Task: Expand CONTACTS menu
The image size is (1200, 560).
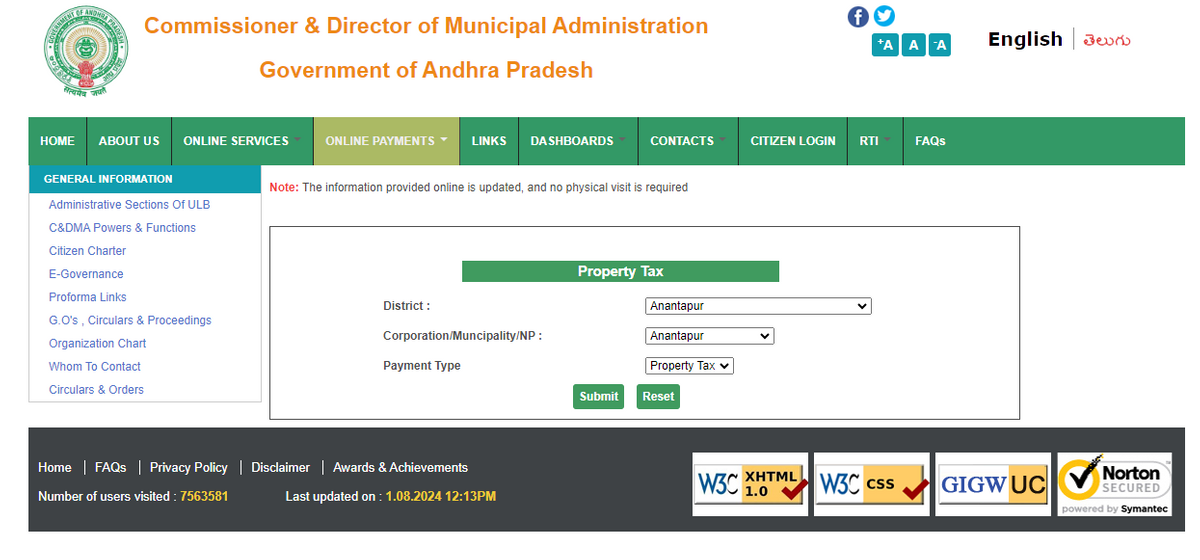Action: point(688,141)
